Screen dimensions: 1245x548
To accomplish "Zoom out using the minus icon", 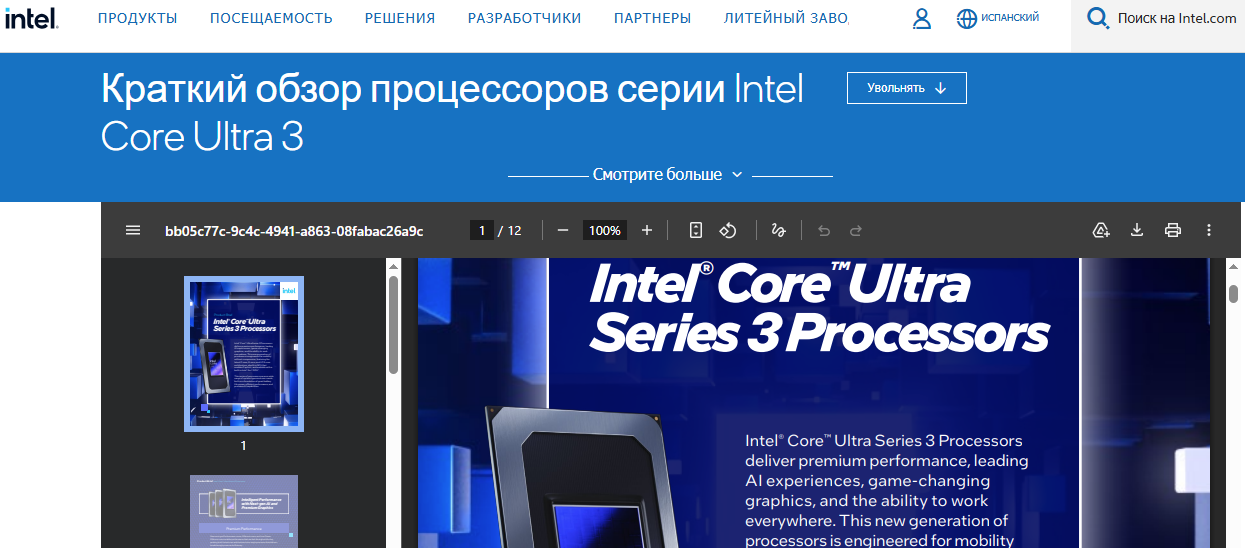I will point(563,230).
